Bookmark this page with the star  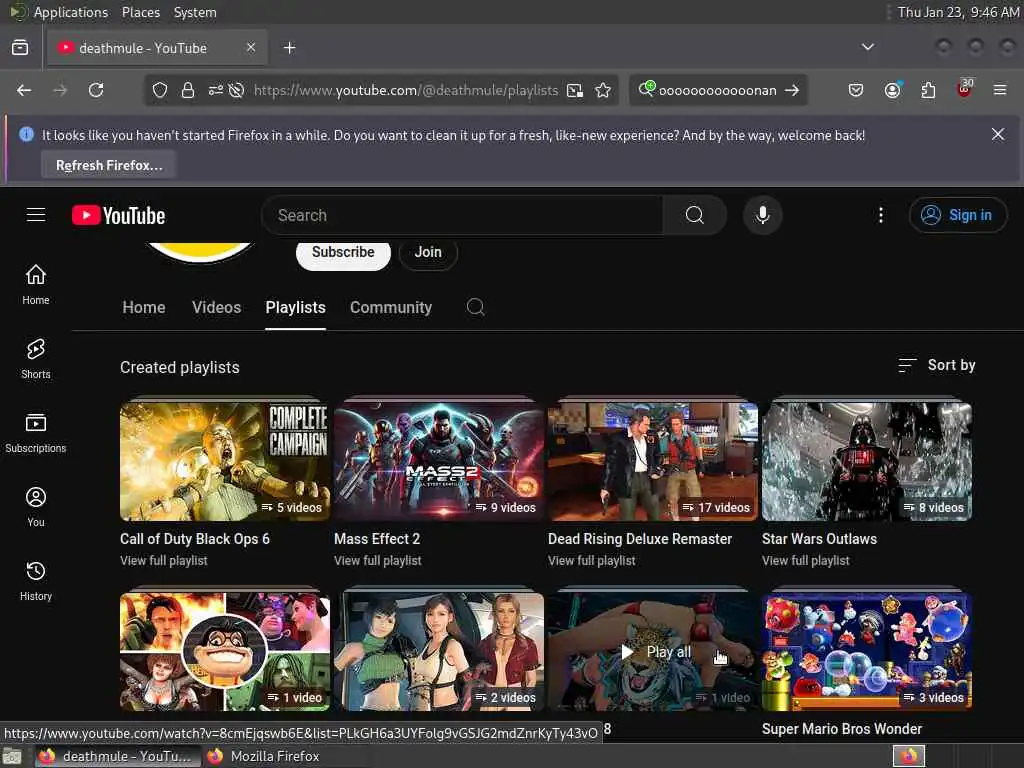603,90
